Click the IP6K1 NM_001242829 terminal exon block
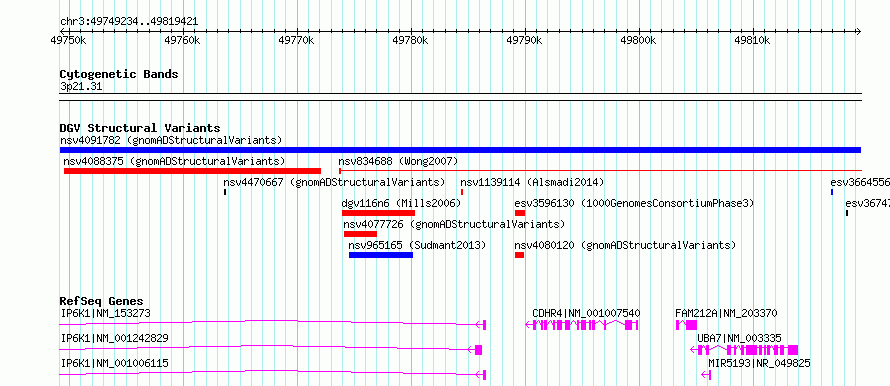 [x=478, y=350]
